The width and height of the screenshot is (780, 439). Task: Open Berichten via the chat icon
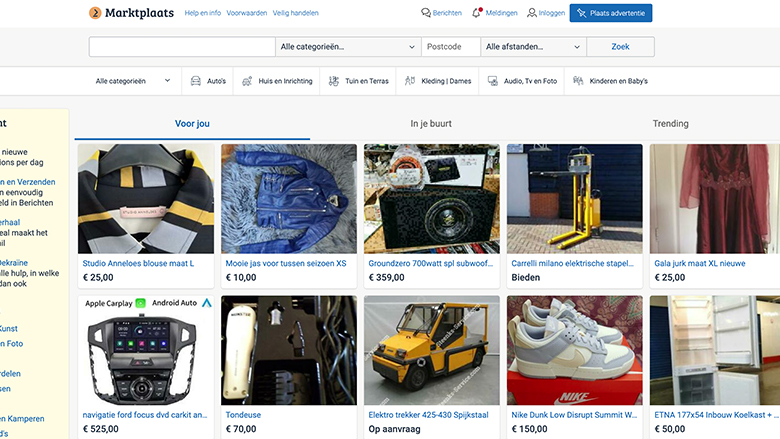click(426, 13)
